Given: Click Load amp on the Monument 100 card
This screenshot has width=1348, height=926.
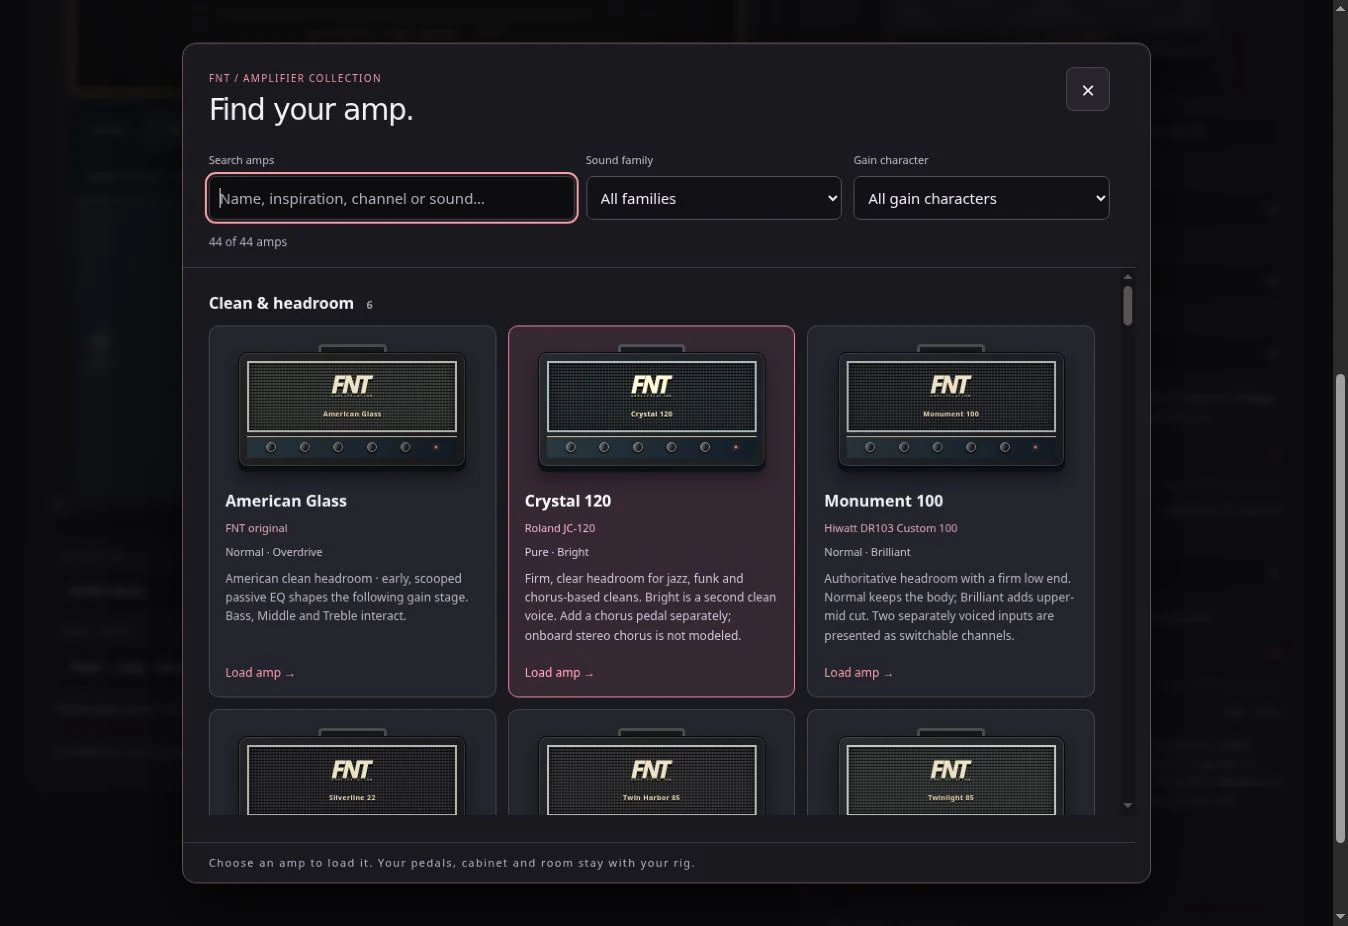Looking at the screenshot, I should pyautogui.click(x=858, y=673).
